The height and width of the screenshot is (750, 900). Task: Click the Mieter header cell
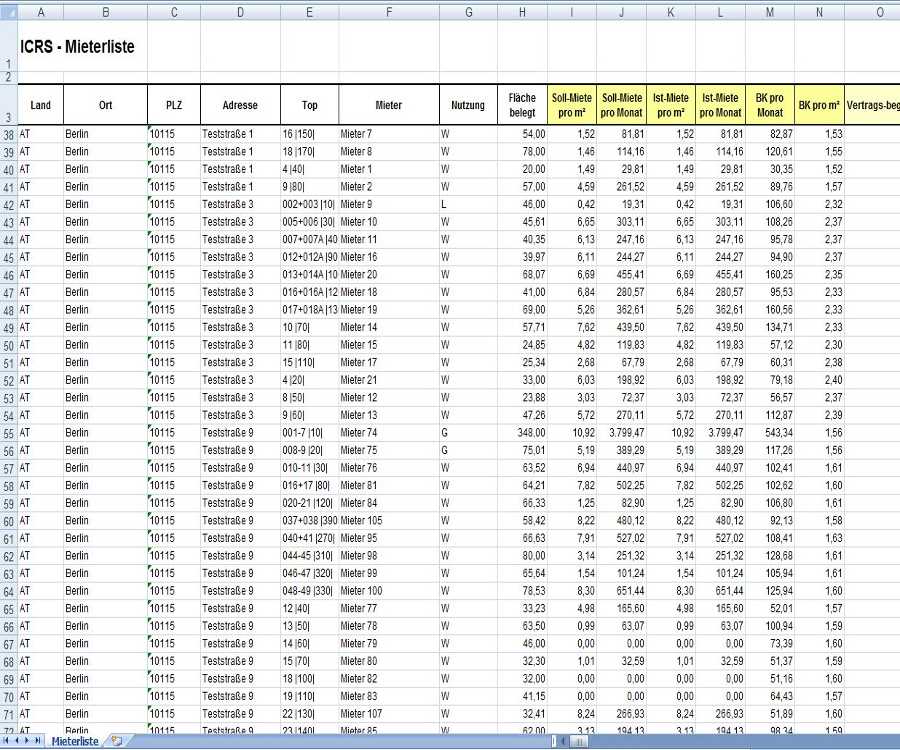(389, 105)
